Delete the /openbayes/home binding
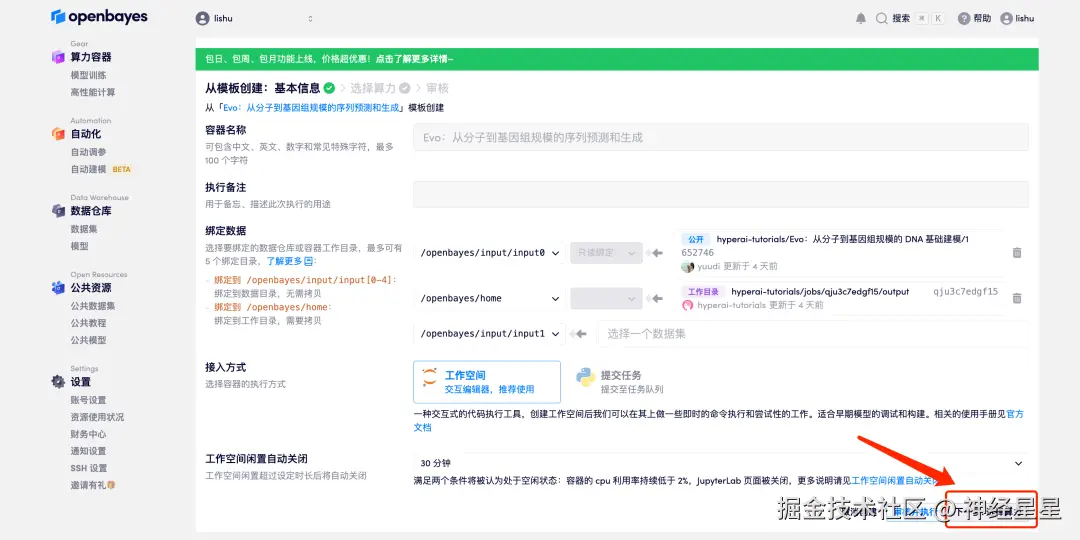This screenshot has height=540, width=1080. tap(1017, 298)
